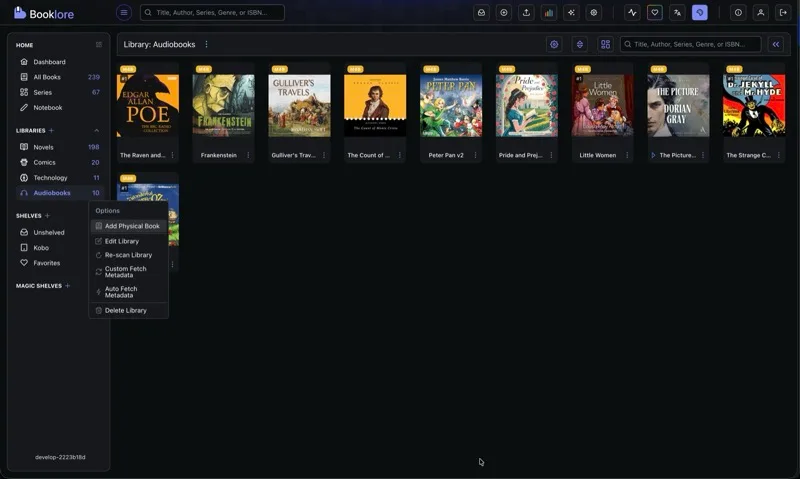Open The Picture of Dorian Gray cover
This screenshot has height=479, width=800.
click(678, 106)
